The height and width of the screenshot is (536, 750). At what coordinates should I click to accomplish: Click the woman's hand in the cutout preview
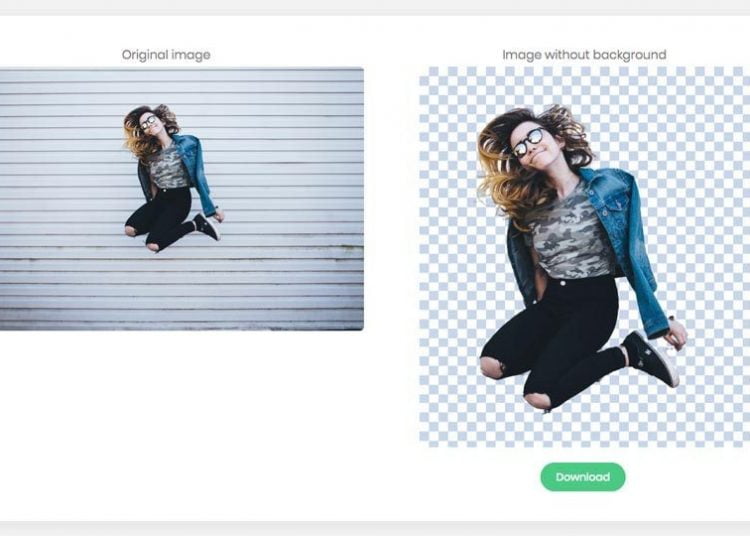677,334
